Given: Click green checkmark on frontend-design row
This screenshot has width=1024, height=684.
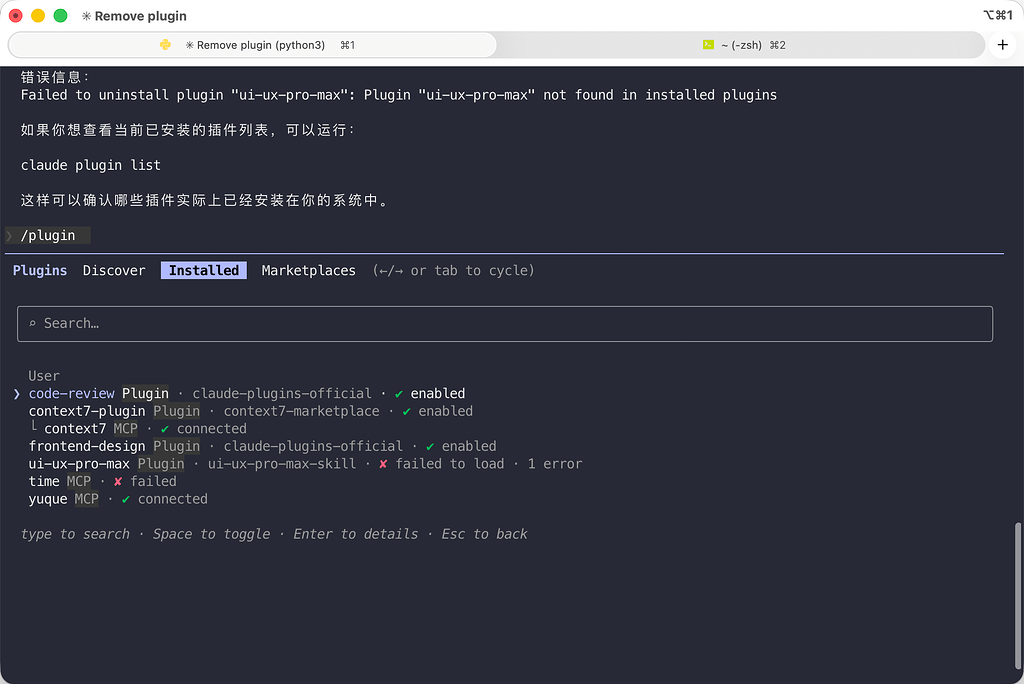Looking at the screenshot, I should [430, 447].
